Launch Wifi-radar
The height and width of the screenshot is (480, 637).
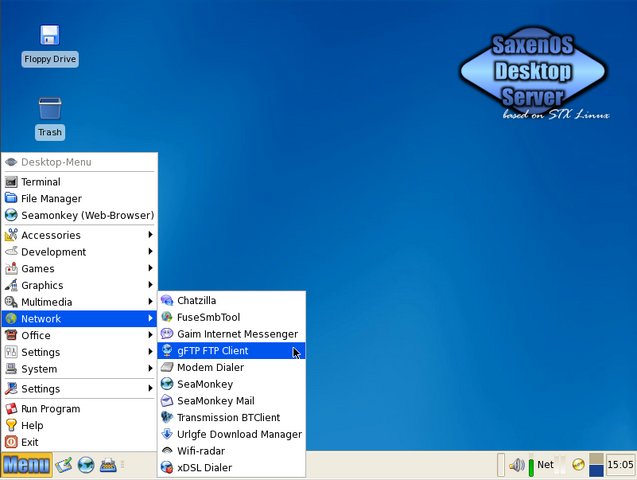coord(231,450)
